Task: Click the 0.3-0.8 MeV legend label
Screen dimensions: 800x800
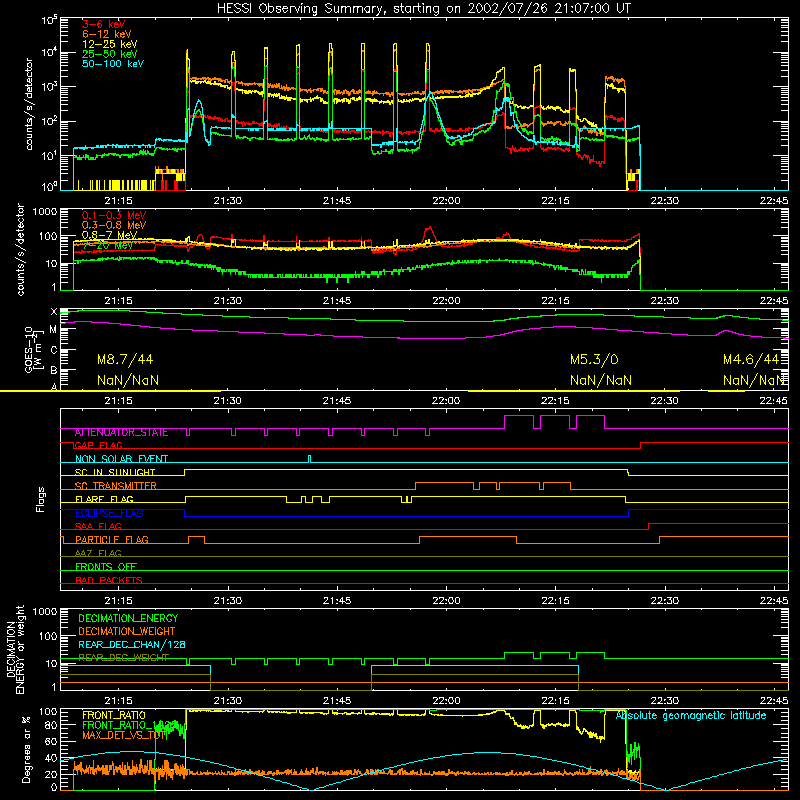Action: point(114,225)
